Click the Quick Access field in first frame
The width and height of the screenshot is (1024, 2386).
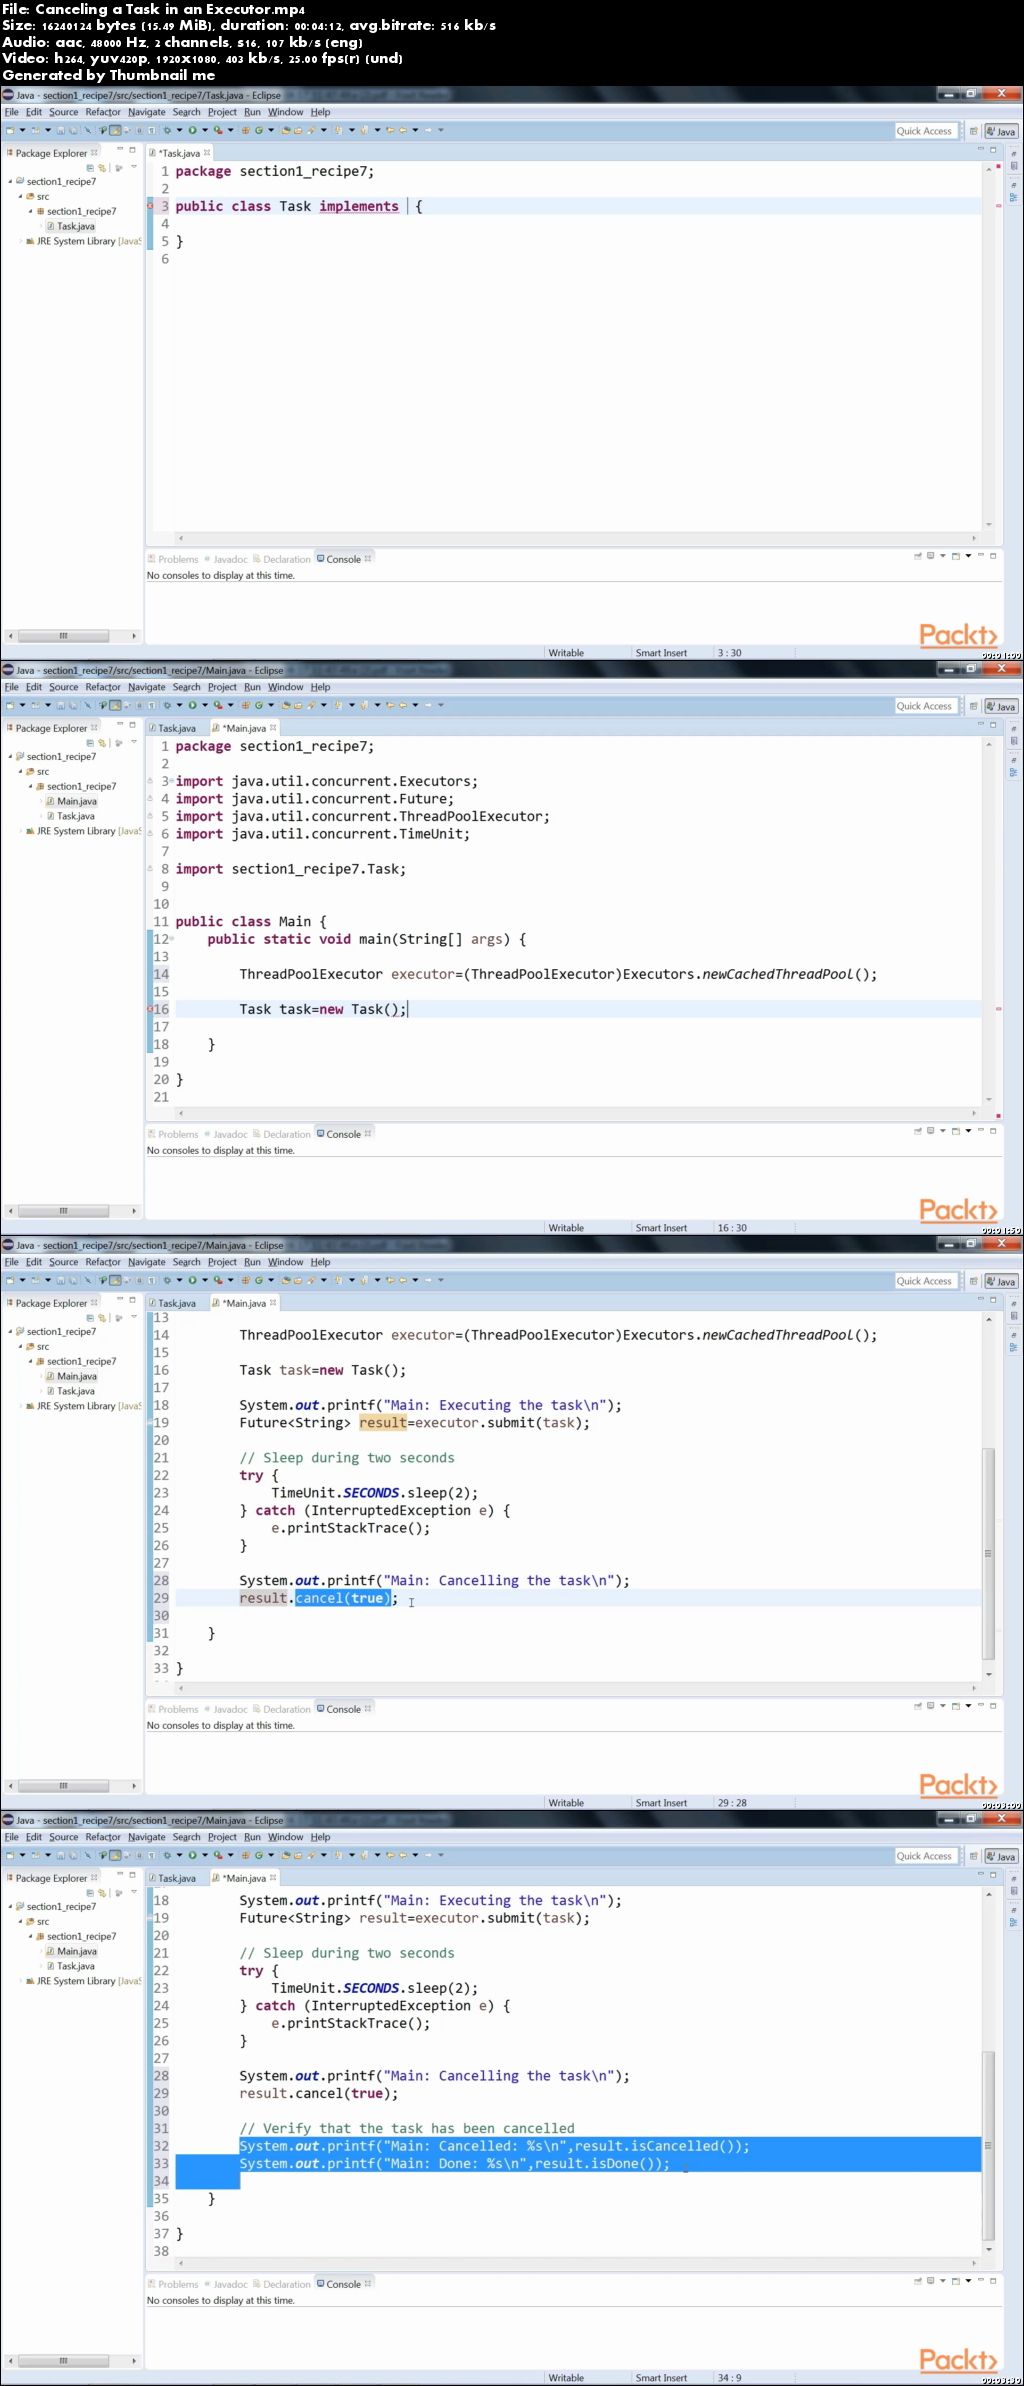click(x=924, y=131)
